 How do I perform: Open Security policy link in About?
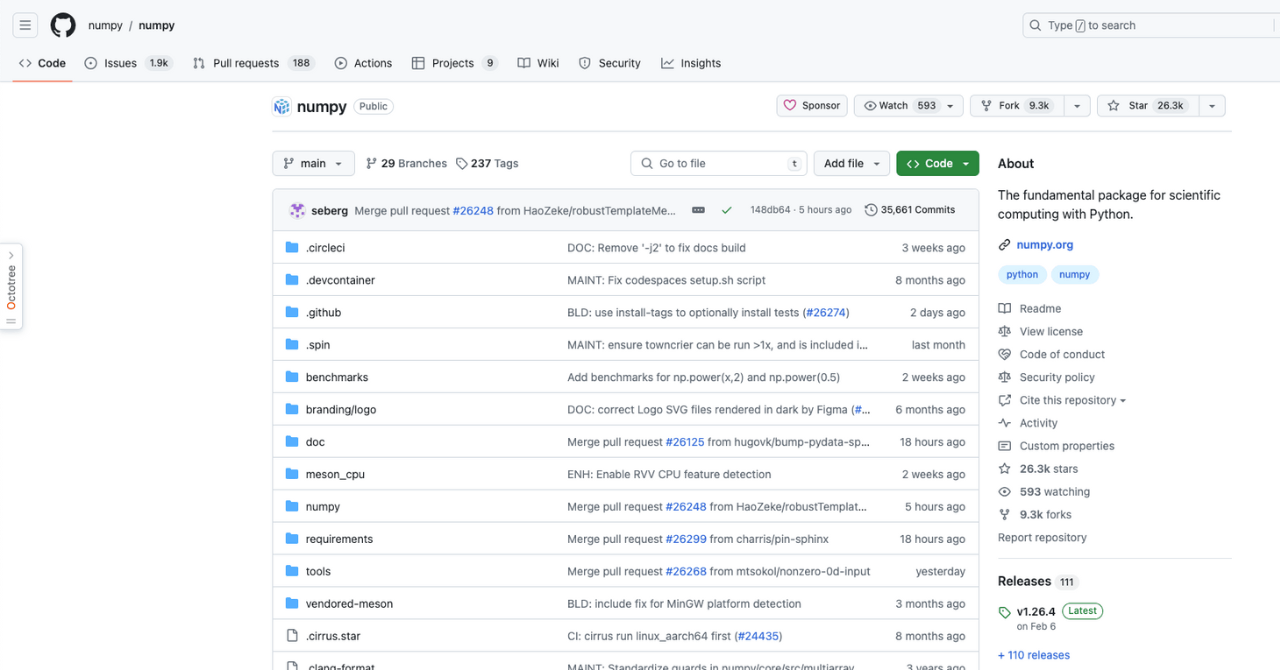(x=1057, y=377)
